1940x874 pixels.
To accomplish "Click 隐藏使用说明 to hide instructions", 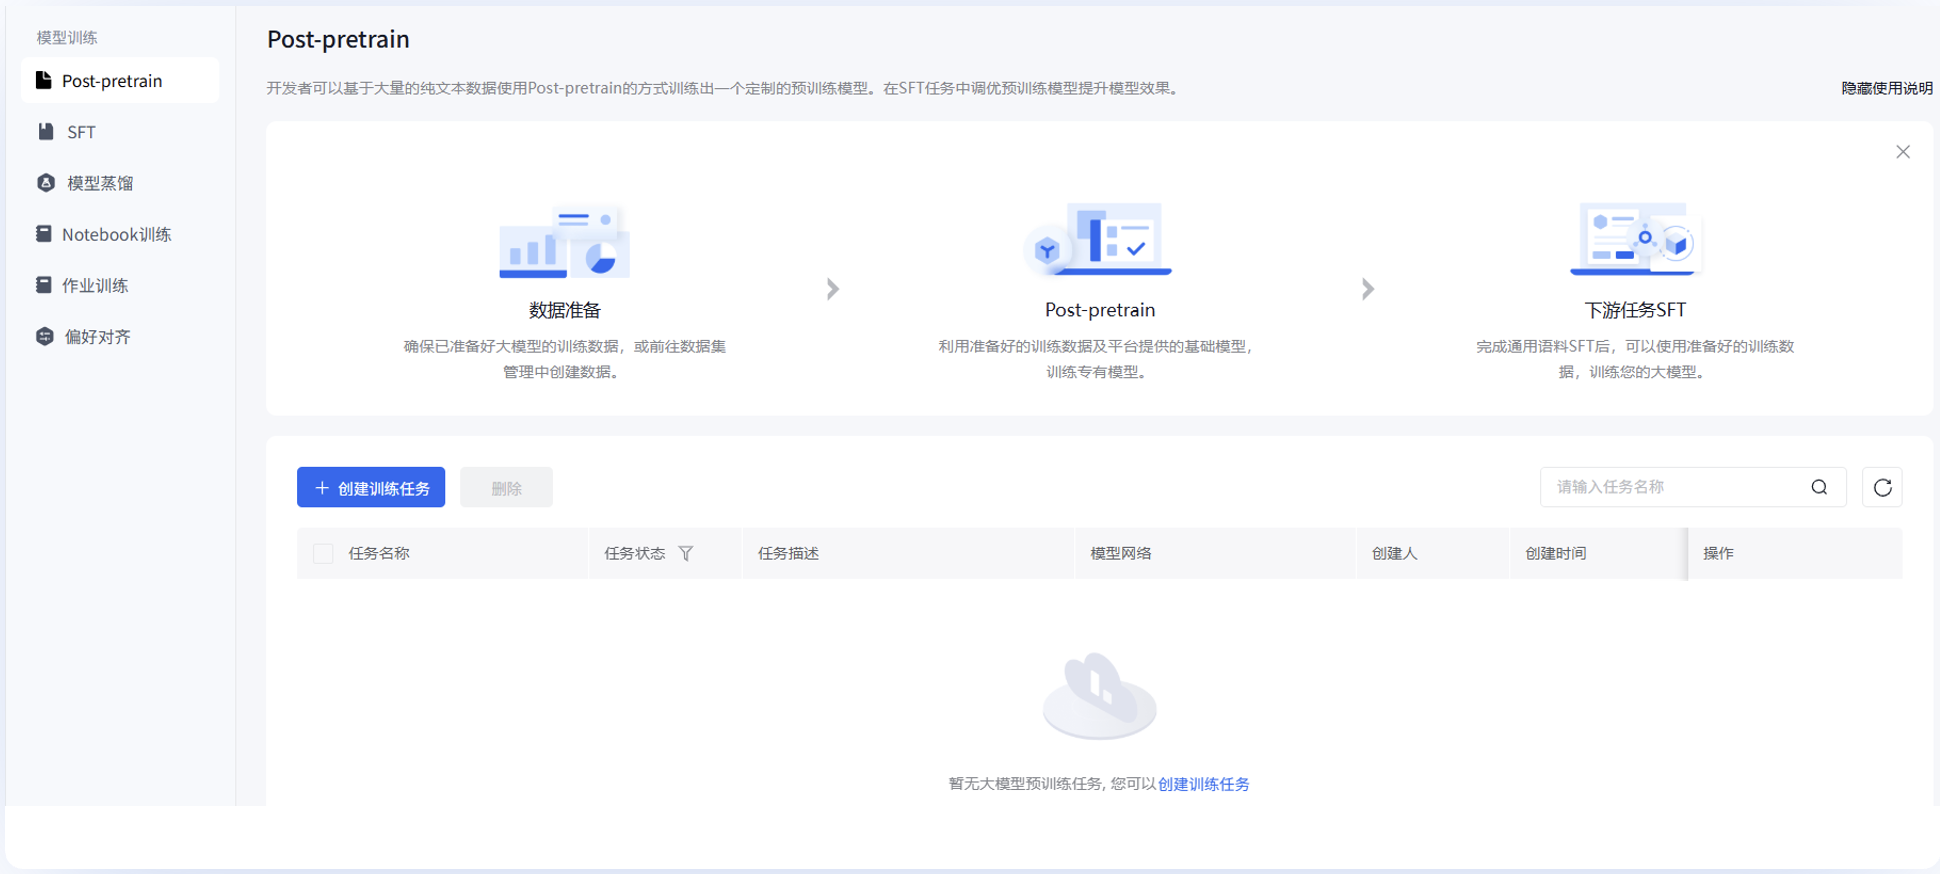I will 1886,88.
